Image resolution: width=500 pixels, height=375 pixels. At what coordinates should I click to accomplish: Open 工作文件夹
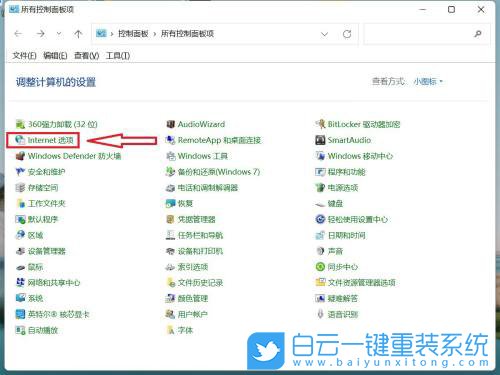point(41,203)
